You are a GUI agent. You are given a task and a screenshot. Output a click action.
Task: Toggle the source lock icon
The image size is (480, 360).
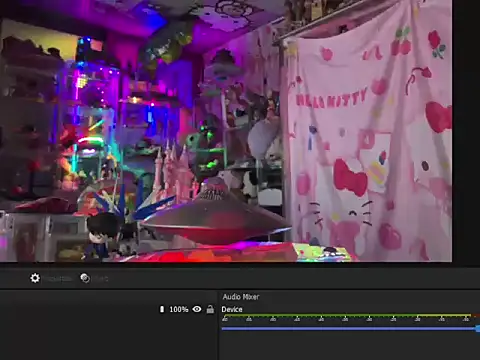210,309
